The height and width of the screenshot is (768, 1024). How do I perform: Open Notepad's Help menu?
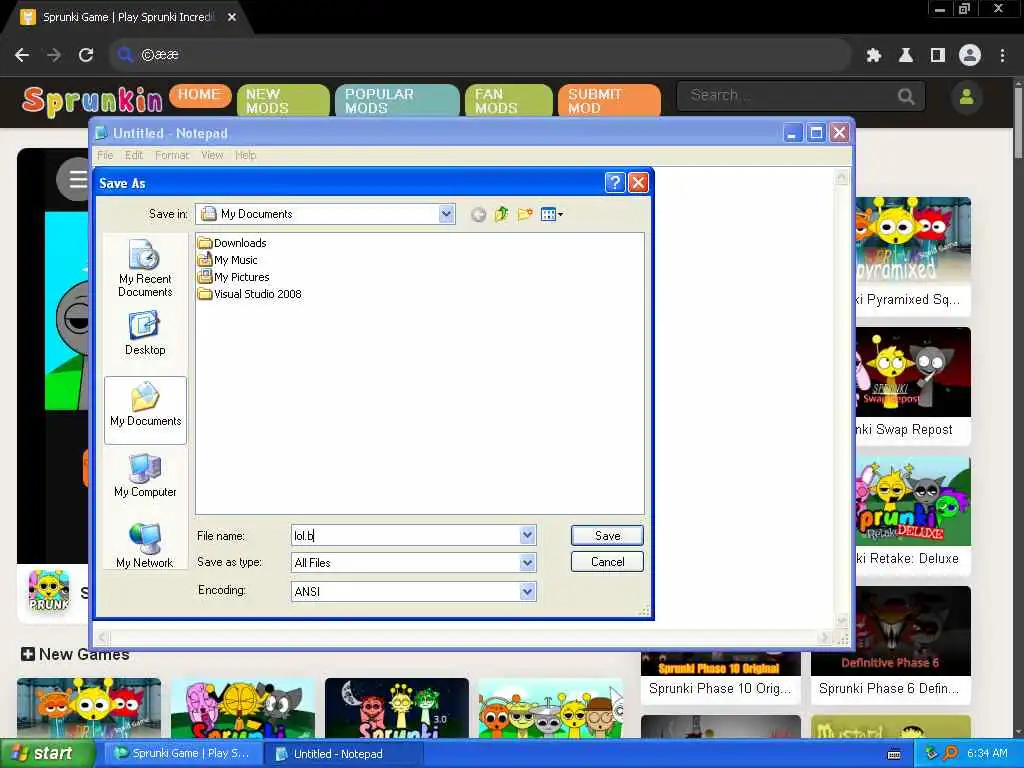tap(246, 155)
